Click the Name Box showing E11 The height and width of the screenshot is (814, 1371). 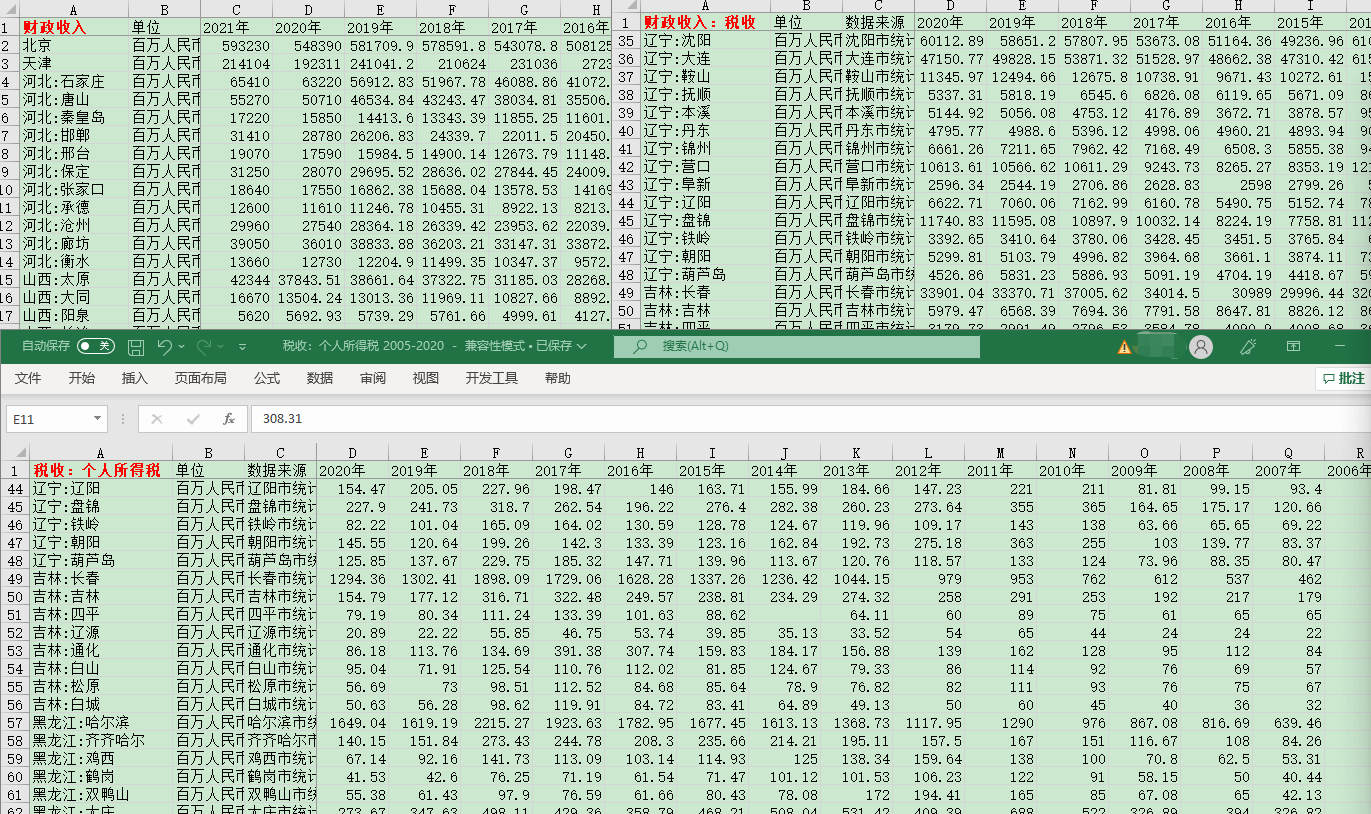[x=48, y=419]
